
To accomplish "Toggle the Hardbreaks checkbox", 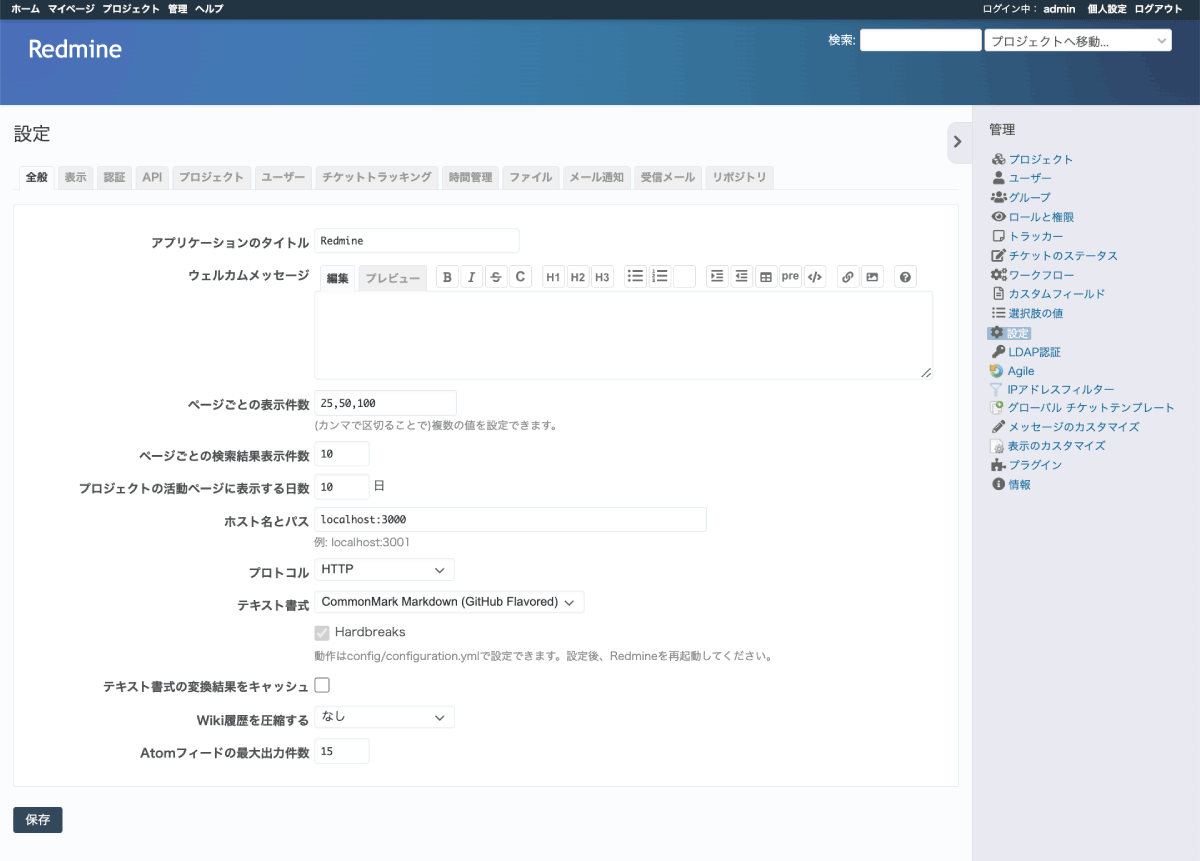I will (x=322, y=633).
